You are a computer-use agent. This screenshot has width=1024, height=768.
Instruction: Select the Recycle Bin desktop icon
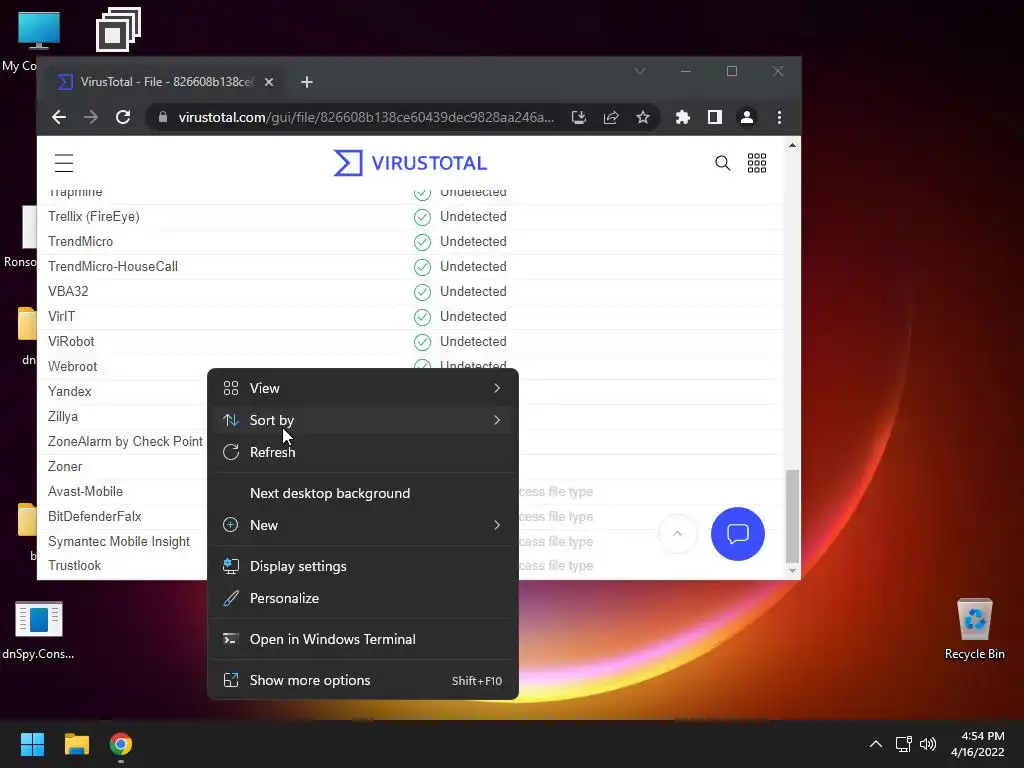tap(974, 629)
